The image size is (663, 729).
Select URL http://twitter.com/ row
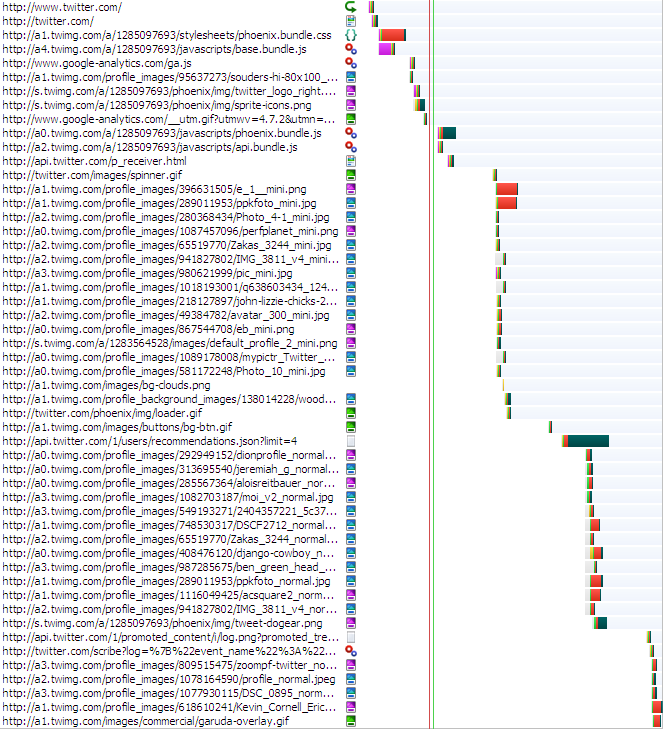tap(48, 21)
